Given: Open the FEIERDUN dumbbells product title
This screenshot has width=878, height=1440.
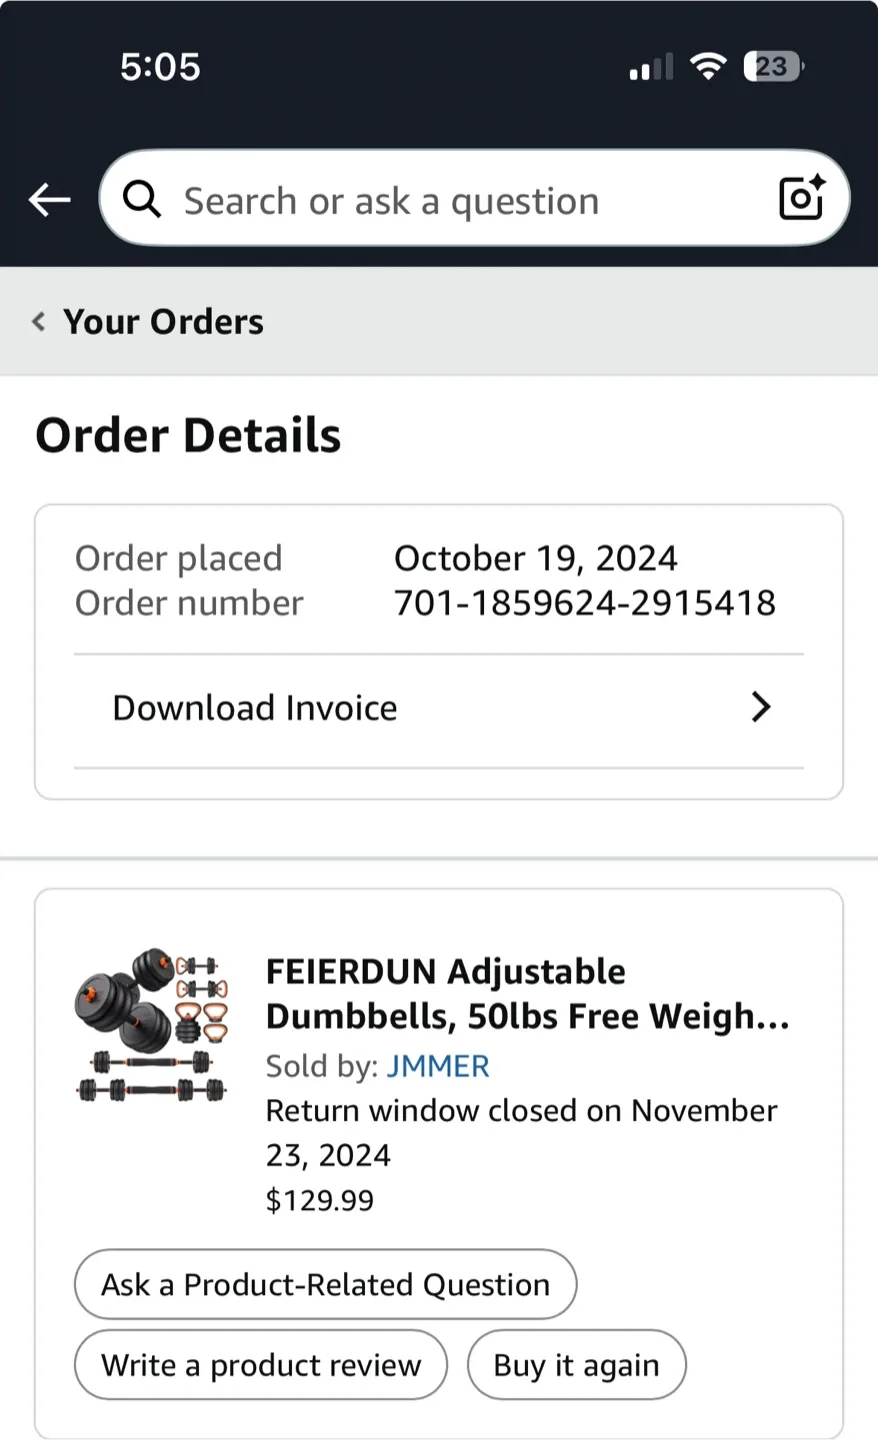Looking at the screenshot, I should coord(528,993).
